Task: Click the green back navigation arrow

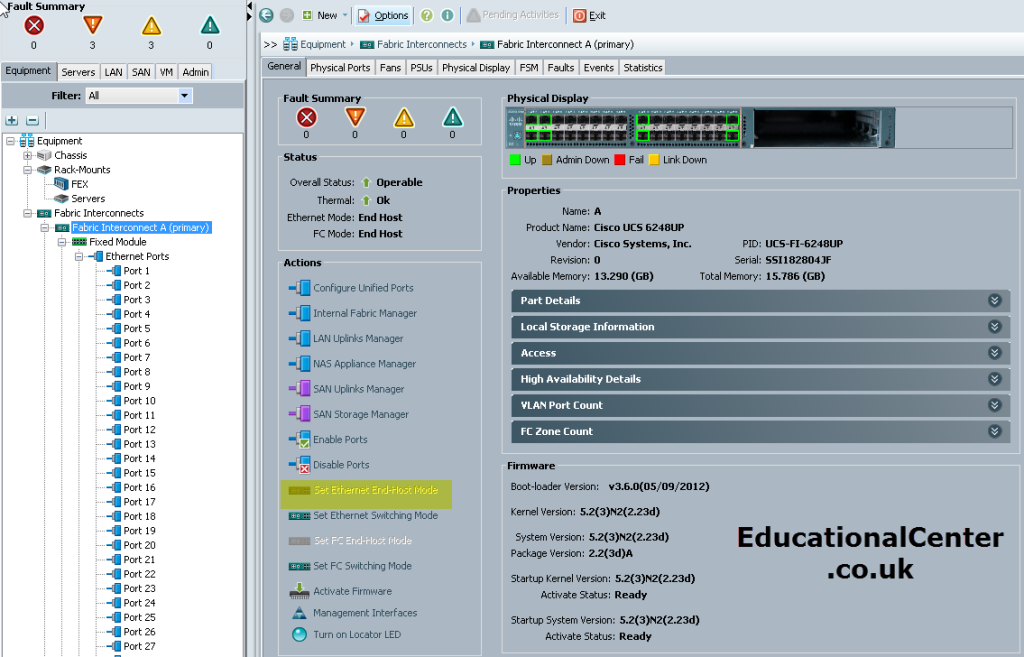Action: point(266,15)
